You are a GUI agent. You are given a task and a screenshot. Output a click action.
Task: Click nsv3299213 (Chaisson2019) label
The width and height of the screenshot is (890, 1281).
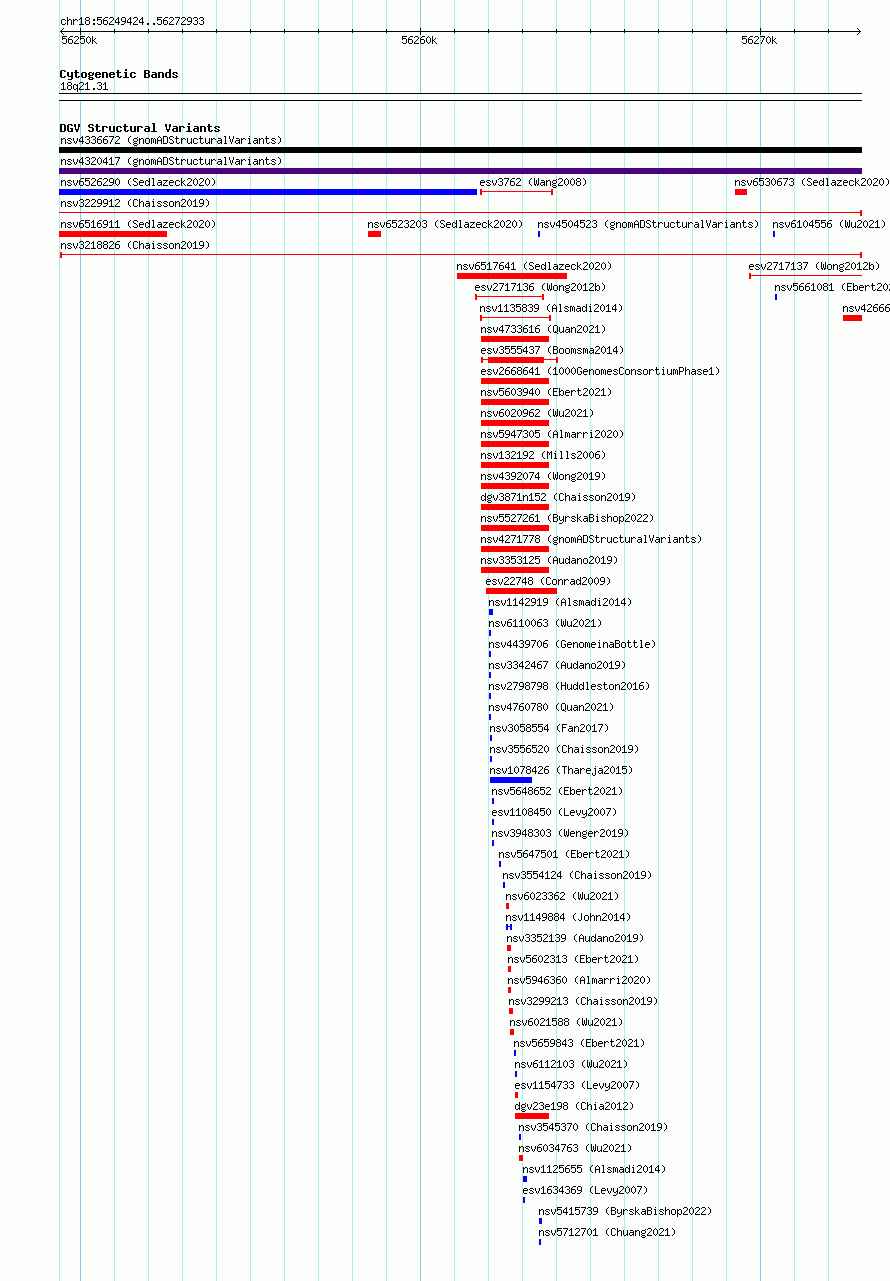[584, 1001]
